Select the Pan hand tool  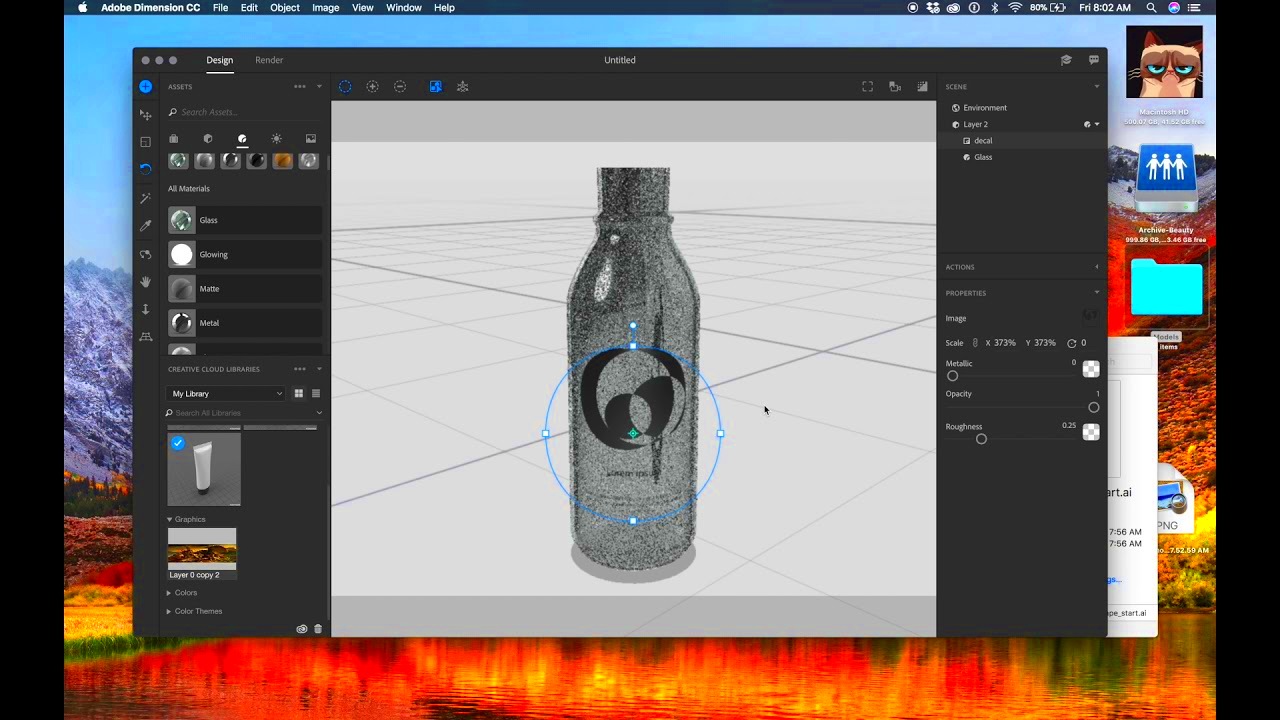145,282
